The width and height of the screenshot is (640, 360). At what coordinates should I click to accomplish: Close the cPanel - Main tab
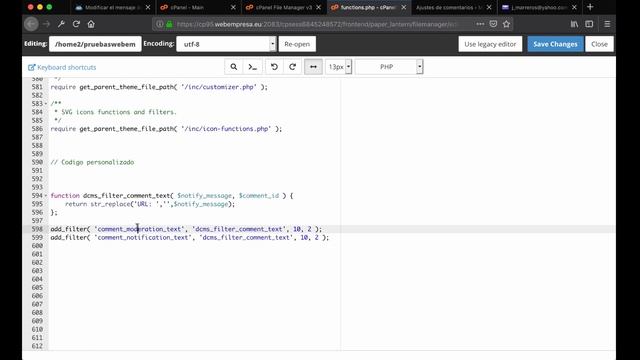tap(233, 7)
